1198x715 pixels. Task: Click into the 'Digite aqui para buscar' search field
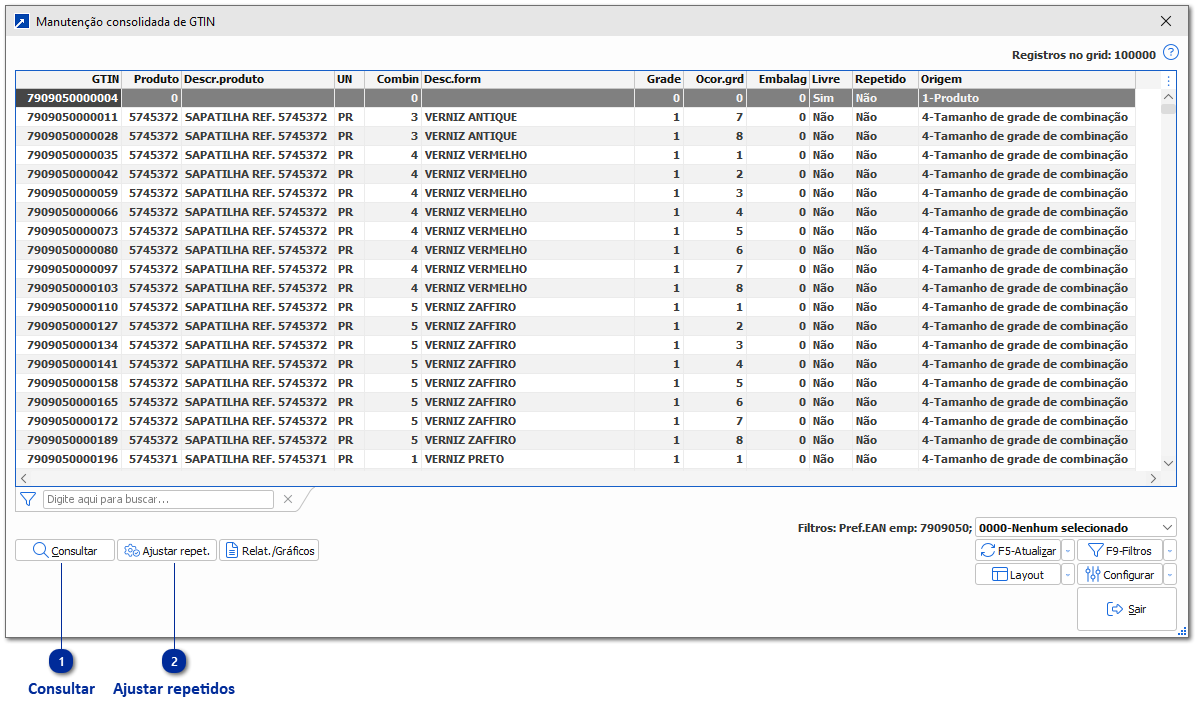pyautogui.click(x=158, y=500)
